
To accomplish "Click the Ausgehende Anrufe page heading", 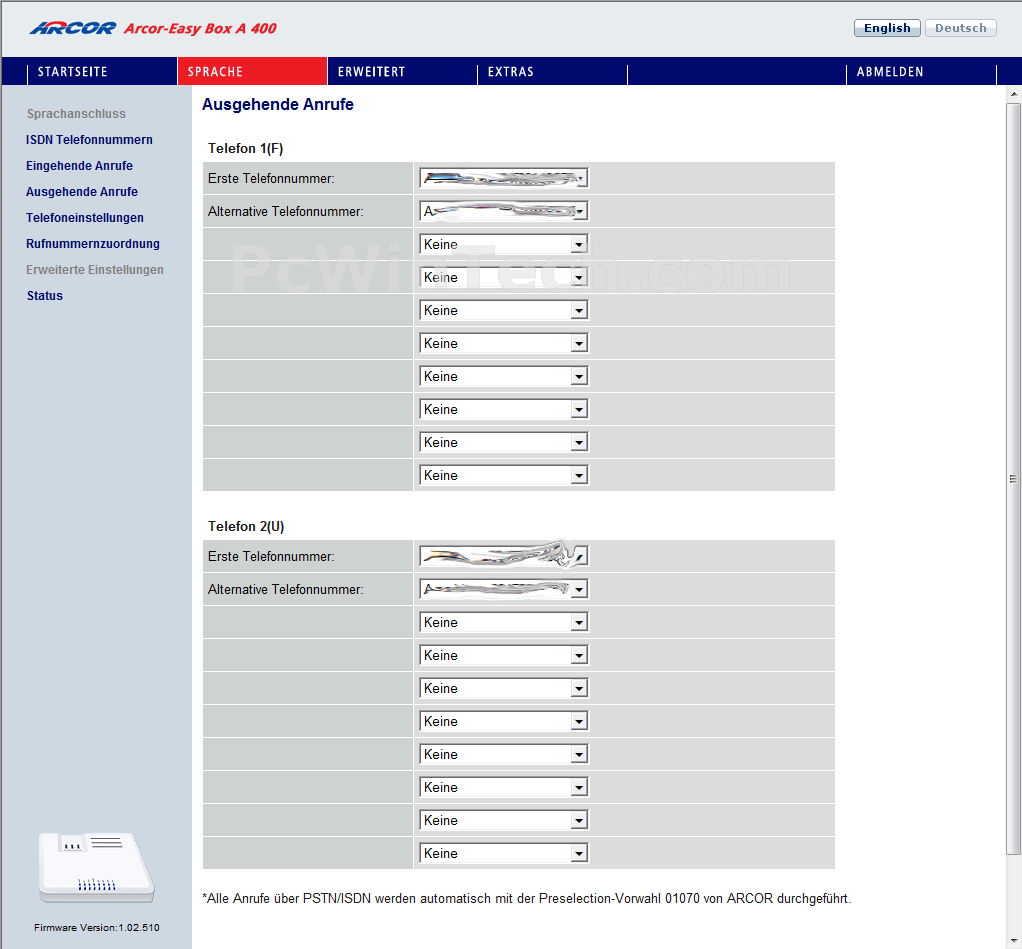I will (278, 104).
